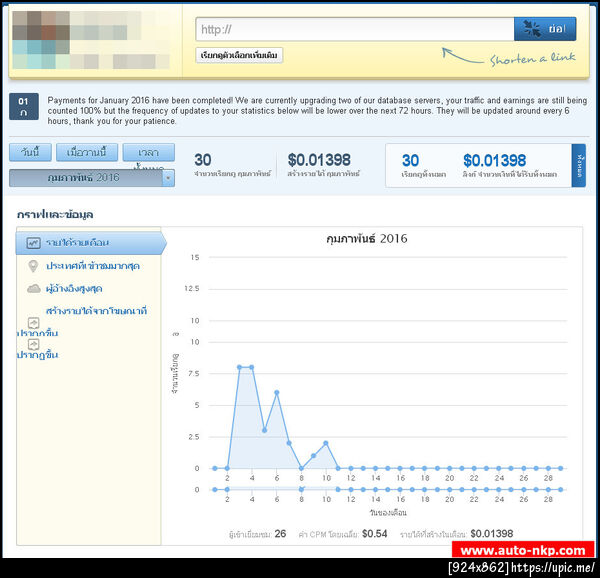
Task: Click monthly earnings $0.01398 below chart
Action: click(x=492, y=534)
